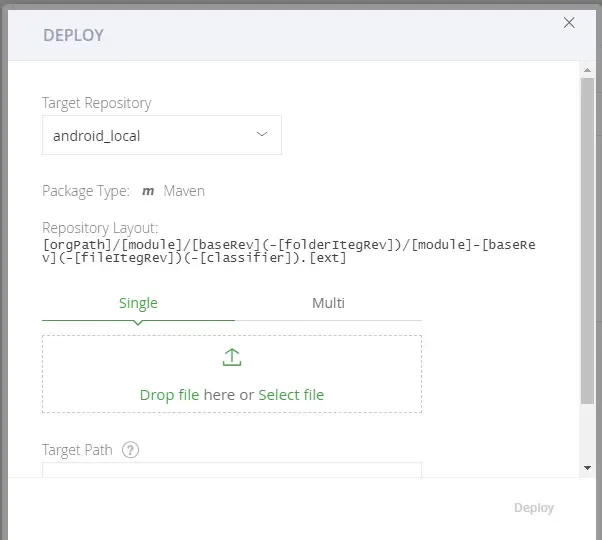The image size is (602, 540).
Task: Click the vertical scrollbar thumb
Action: click(587, 240)
